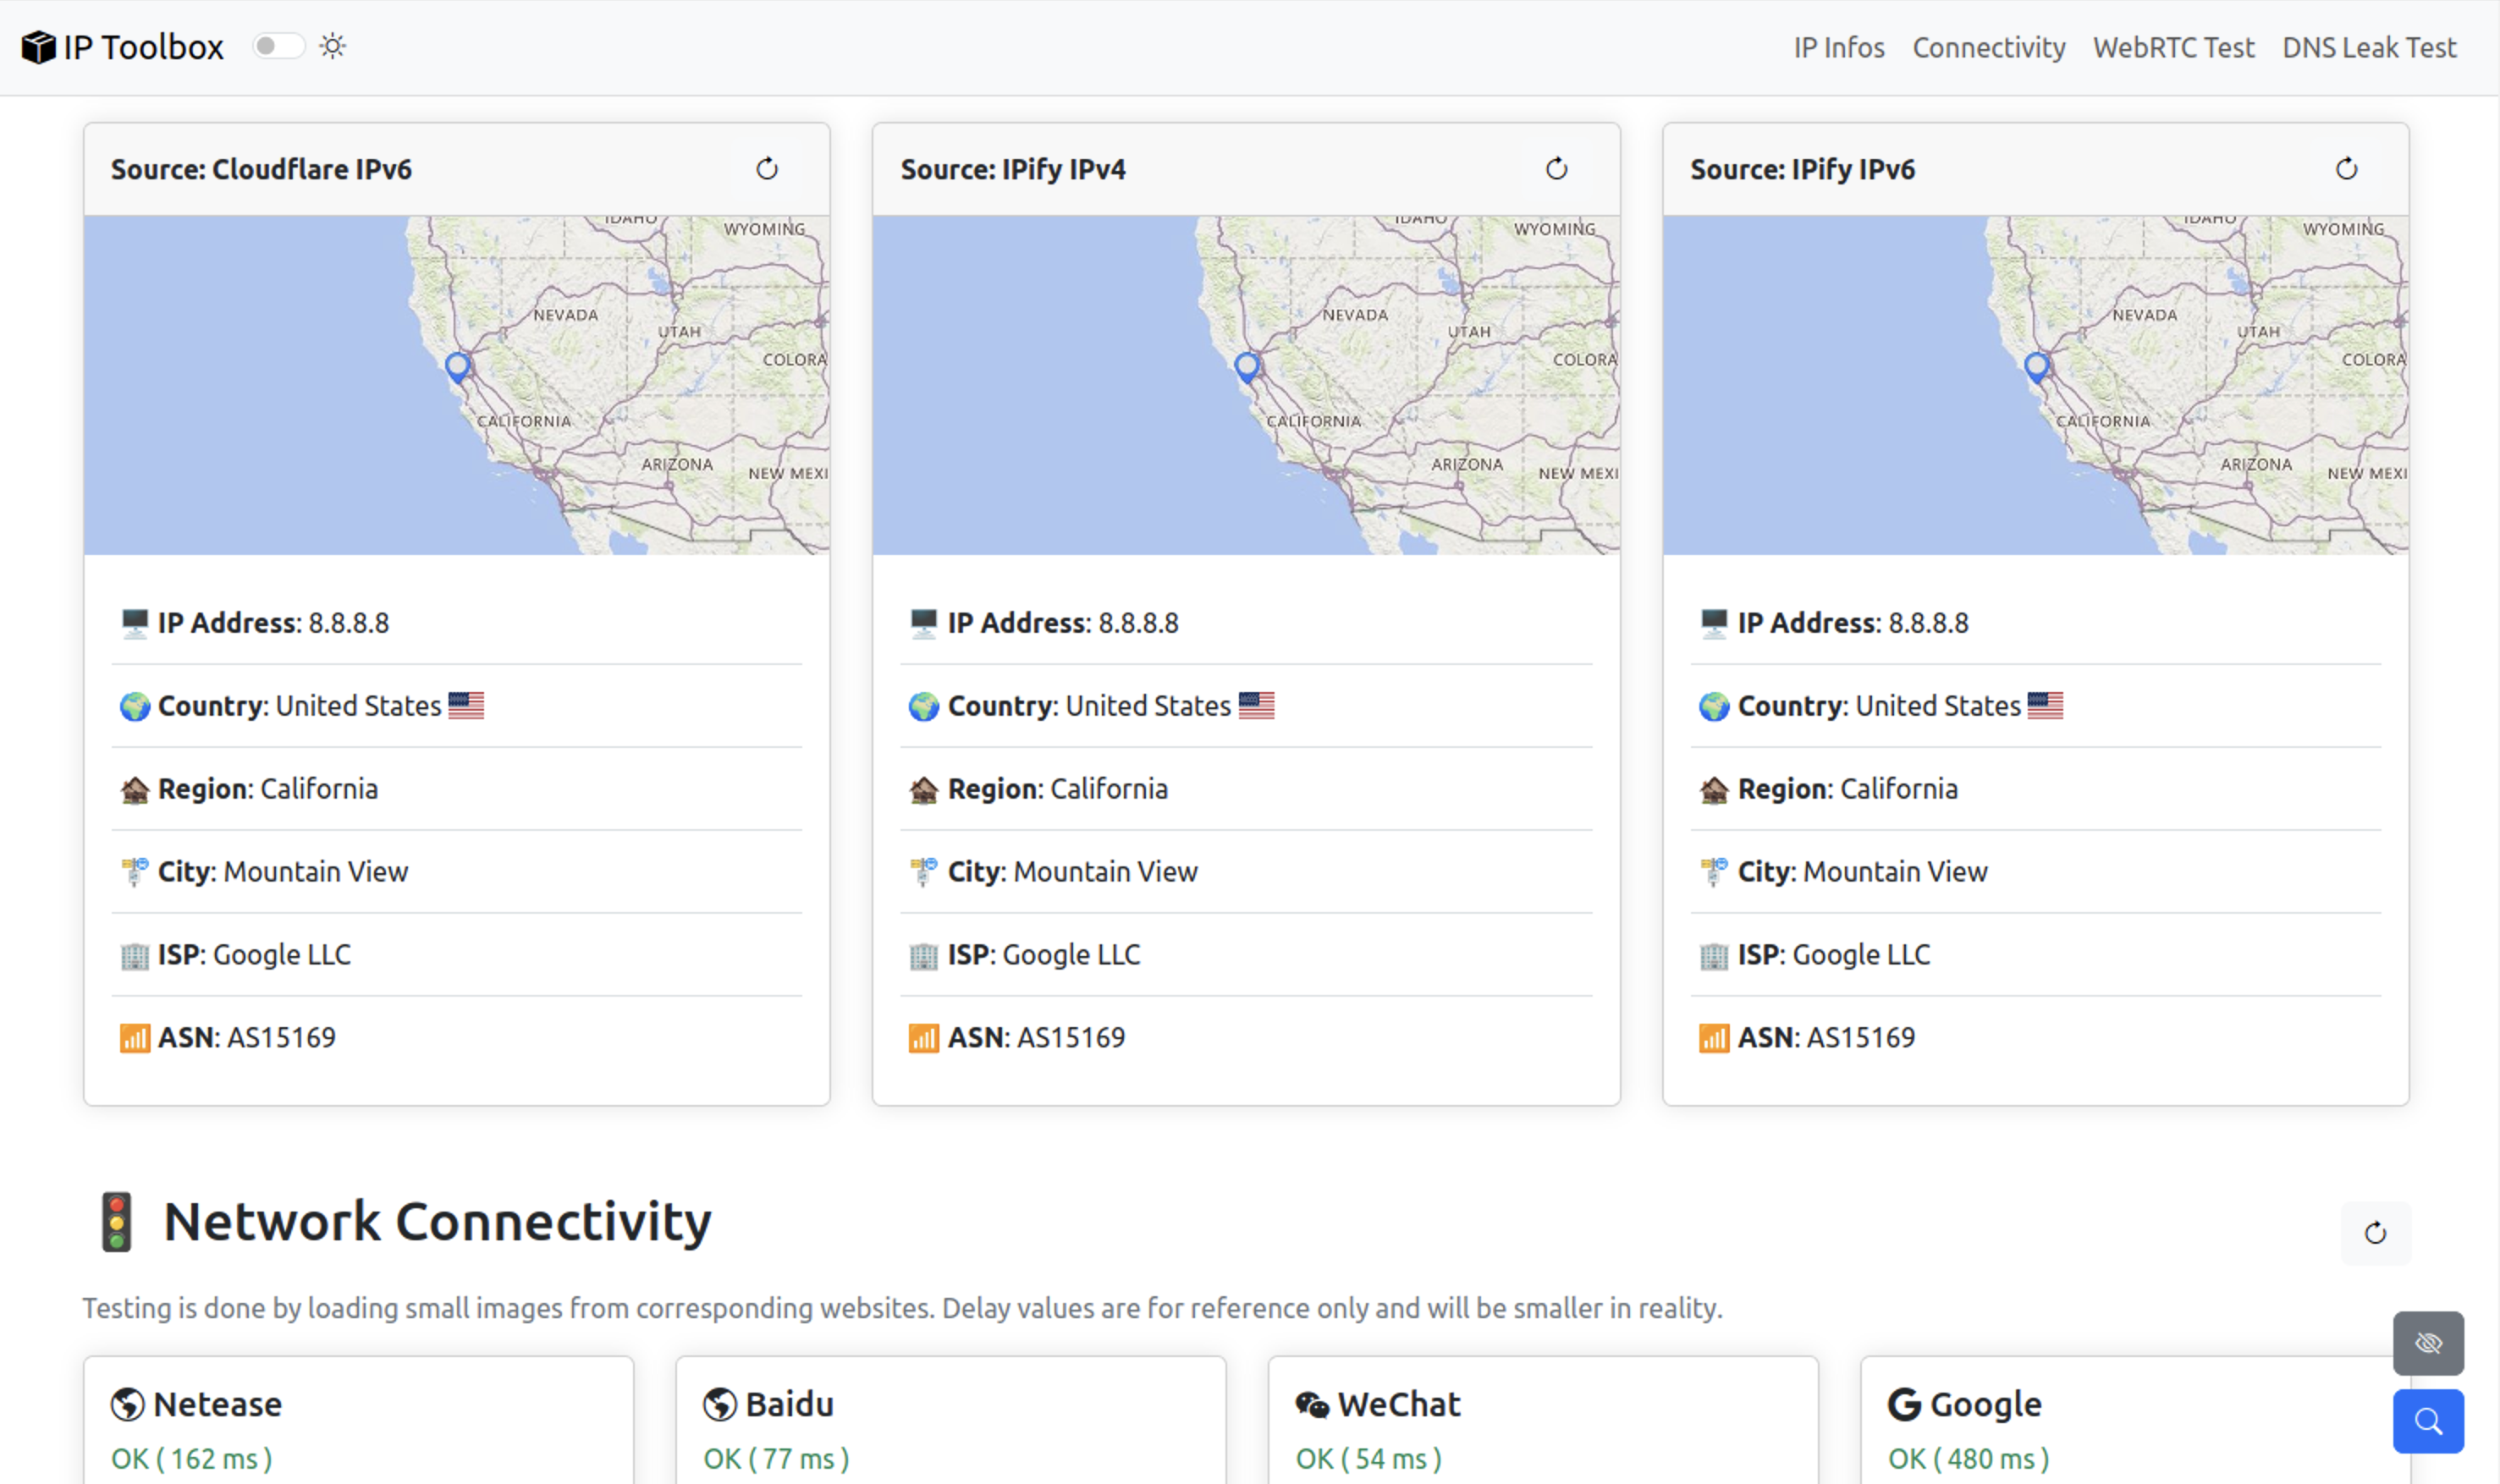Click map pin in IPify IPv4 map
2500x1484 pixels.
coord(1247,367)
